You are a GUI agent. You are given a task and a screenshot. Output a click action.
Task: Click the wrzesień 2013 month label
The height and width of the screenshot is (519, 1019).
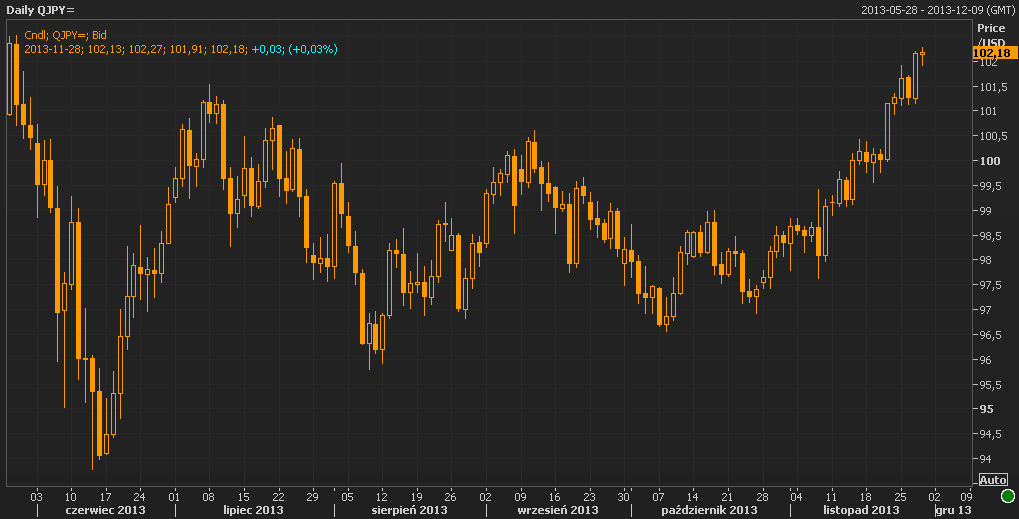(558, 510)
